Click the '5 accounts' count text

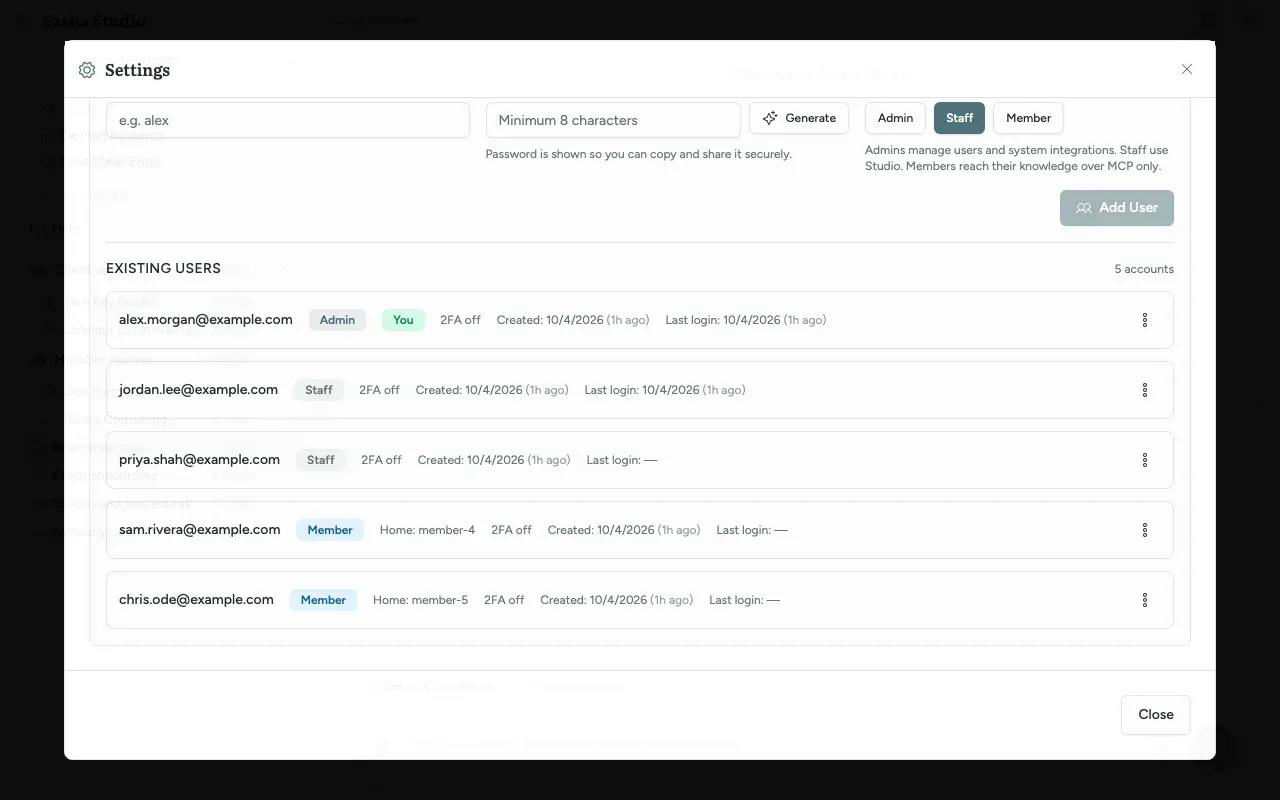coord(1144,269)
